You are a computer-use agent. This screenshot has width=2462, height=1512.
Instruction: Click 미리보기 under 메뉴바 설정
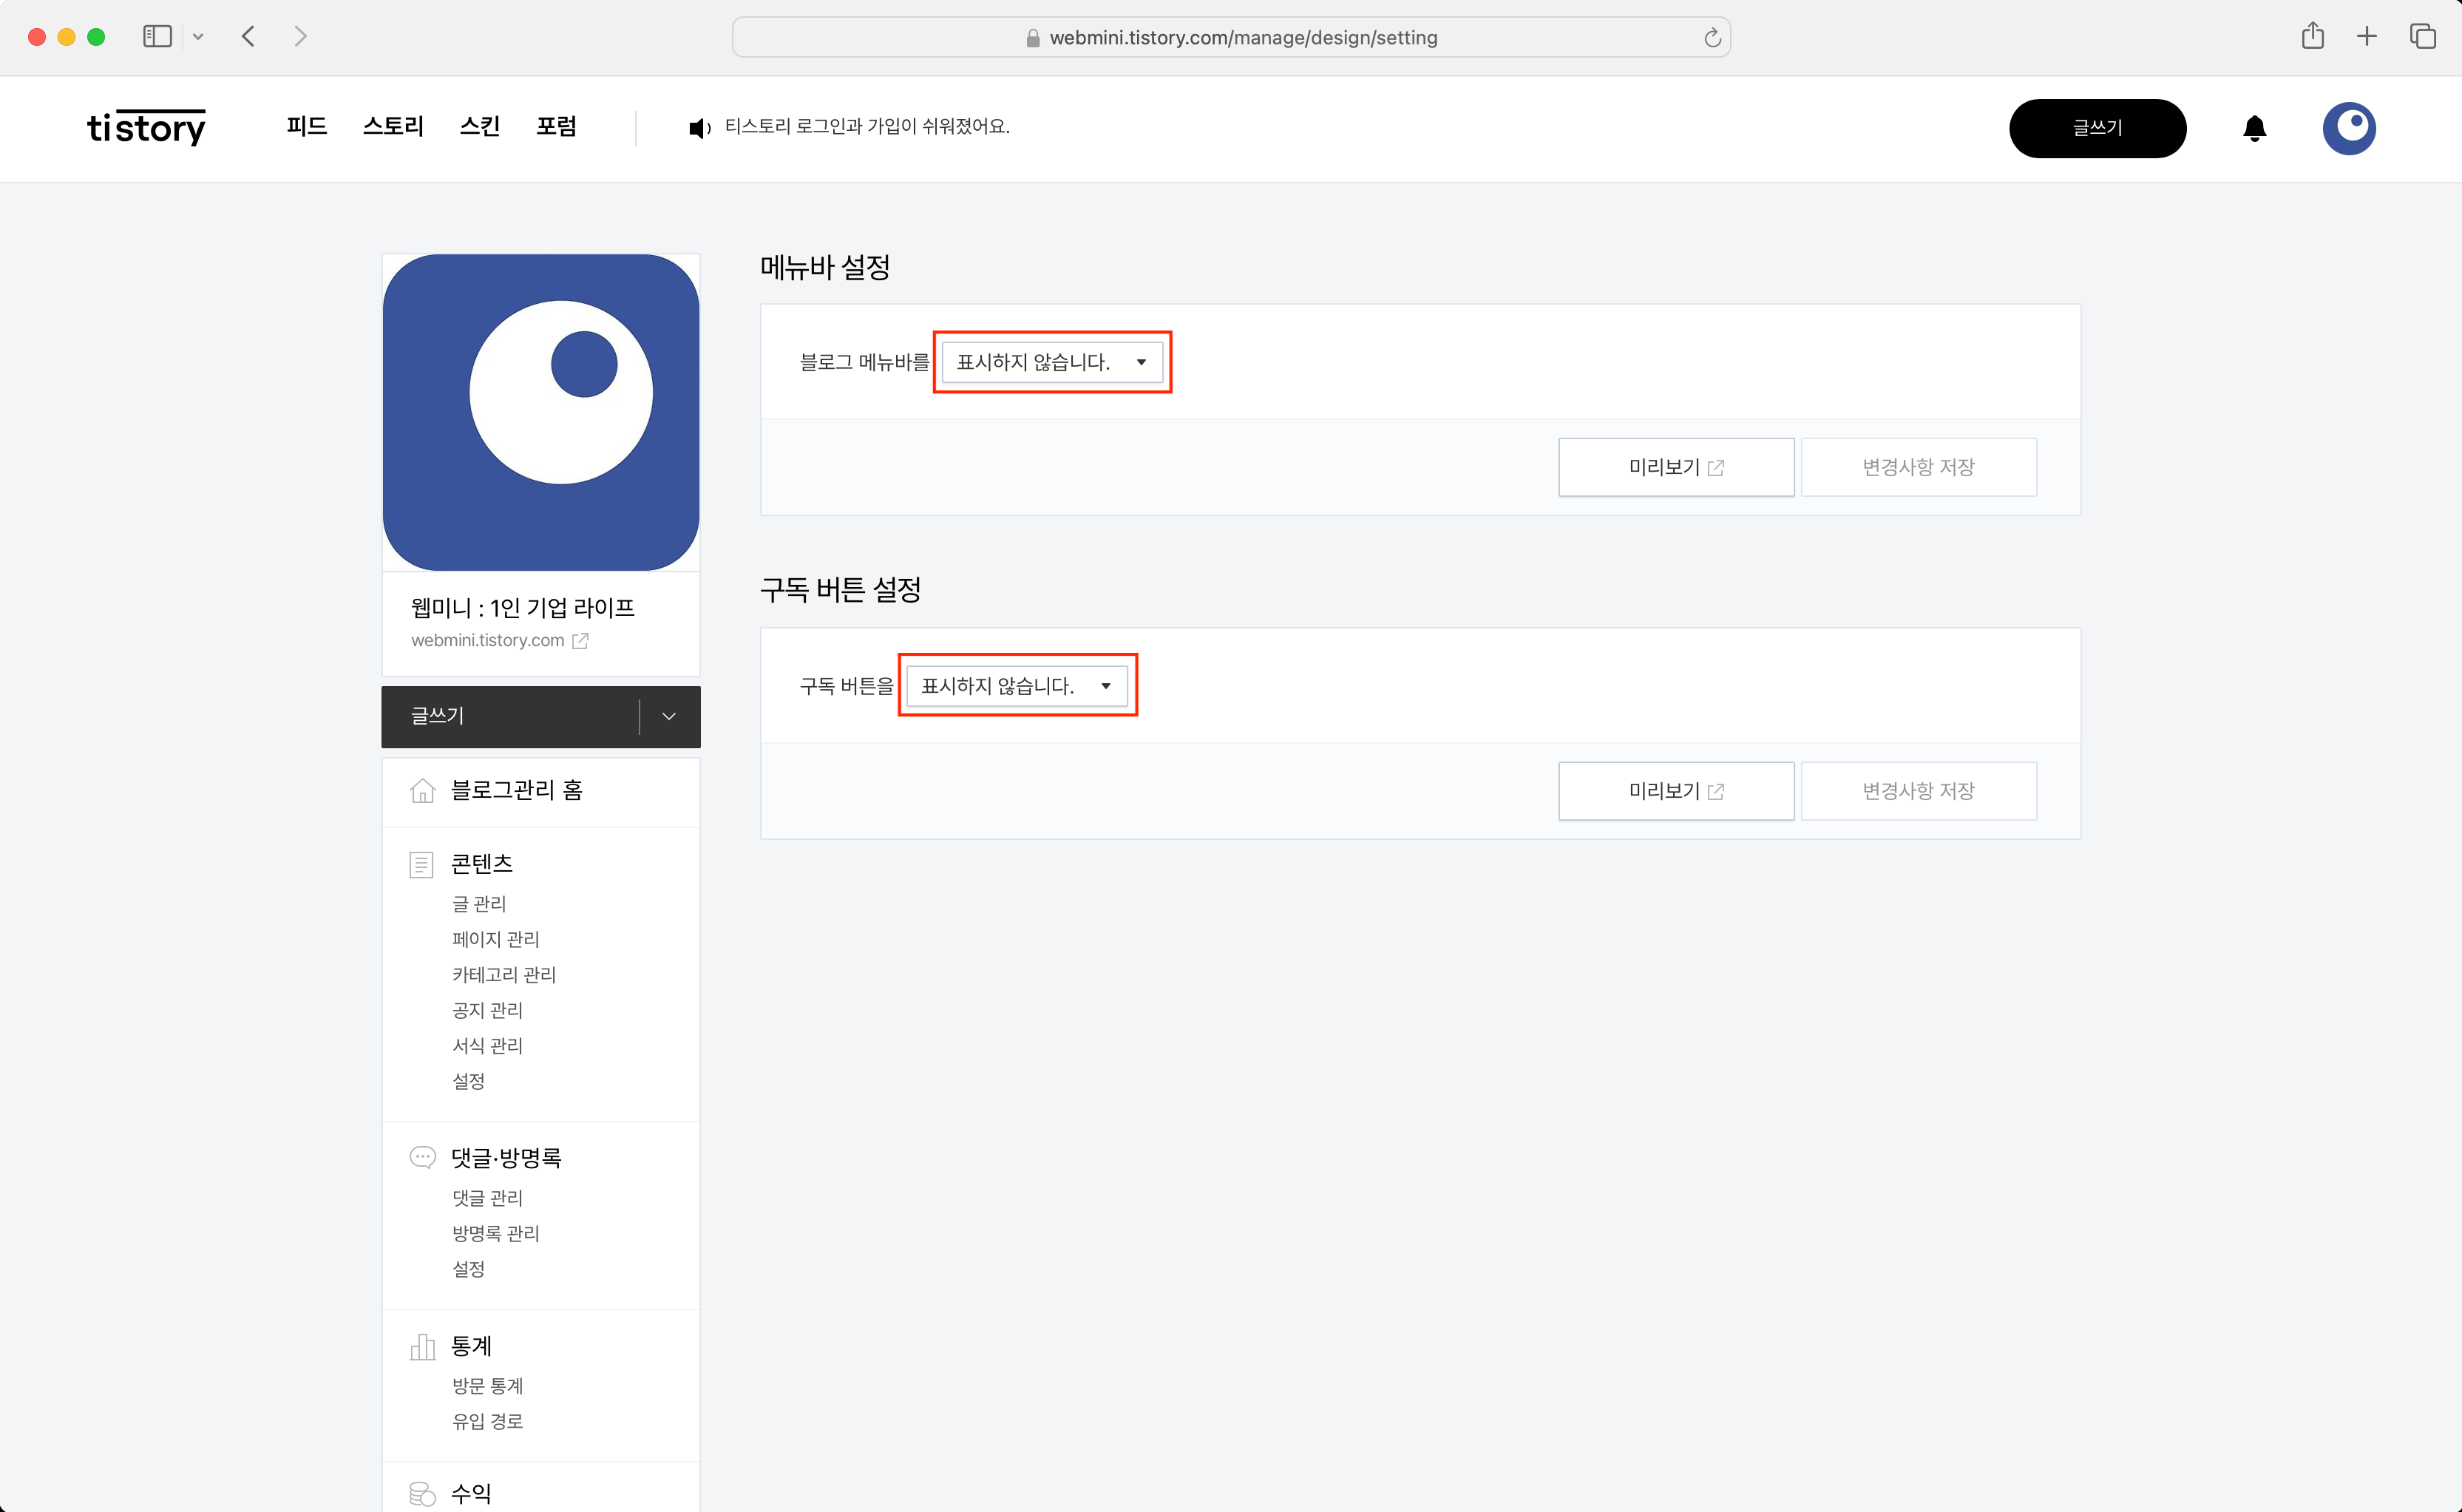(1675, 467)
